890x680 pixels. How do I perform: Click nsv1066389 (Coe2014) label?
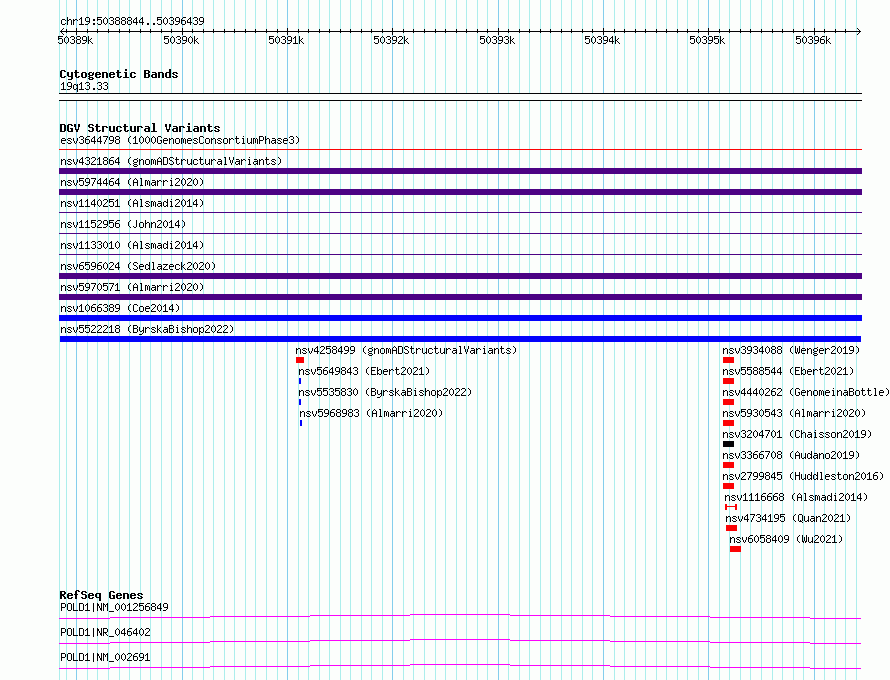tap(120, 308)
